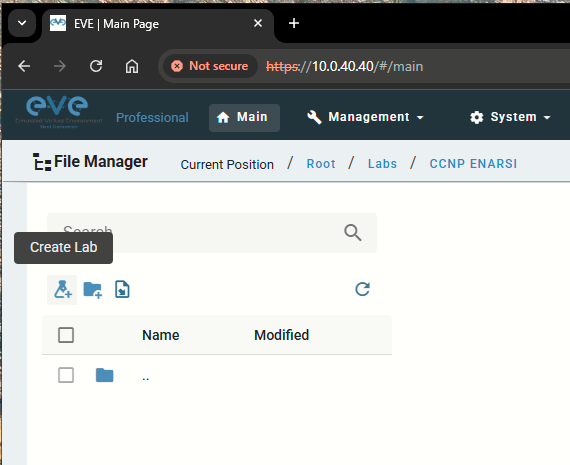The width and height of the screenshot is (570, 465).
Task: Click the Create Lab flask icon
Action: [63, 290]
